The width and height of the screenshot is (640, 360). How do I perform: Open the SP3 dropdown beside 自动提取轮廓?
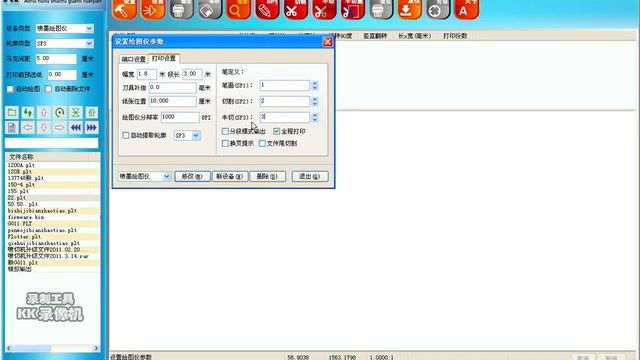coord(196,135)
